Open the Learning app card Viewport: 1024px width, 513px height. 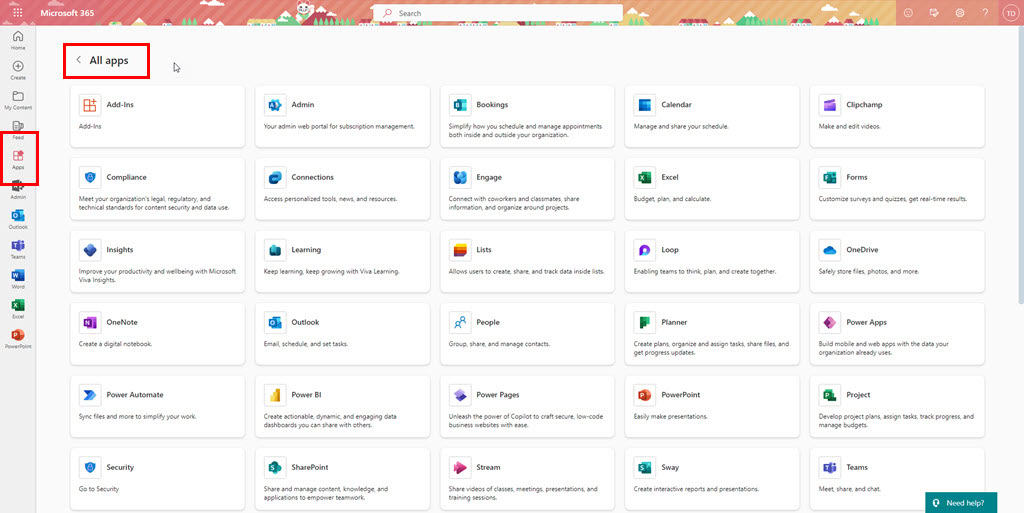click(342, 261)
